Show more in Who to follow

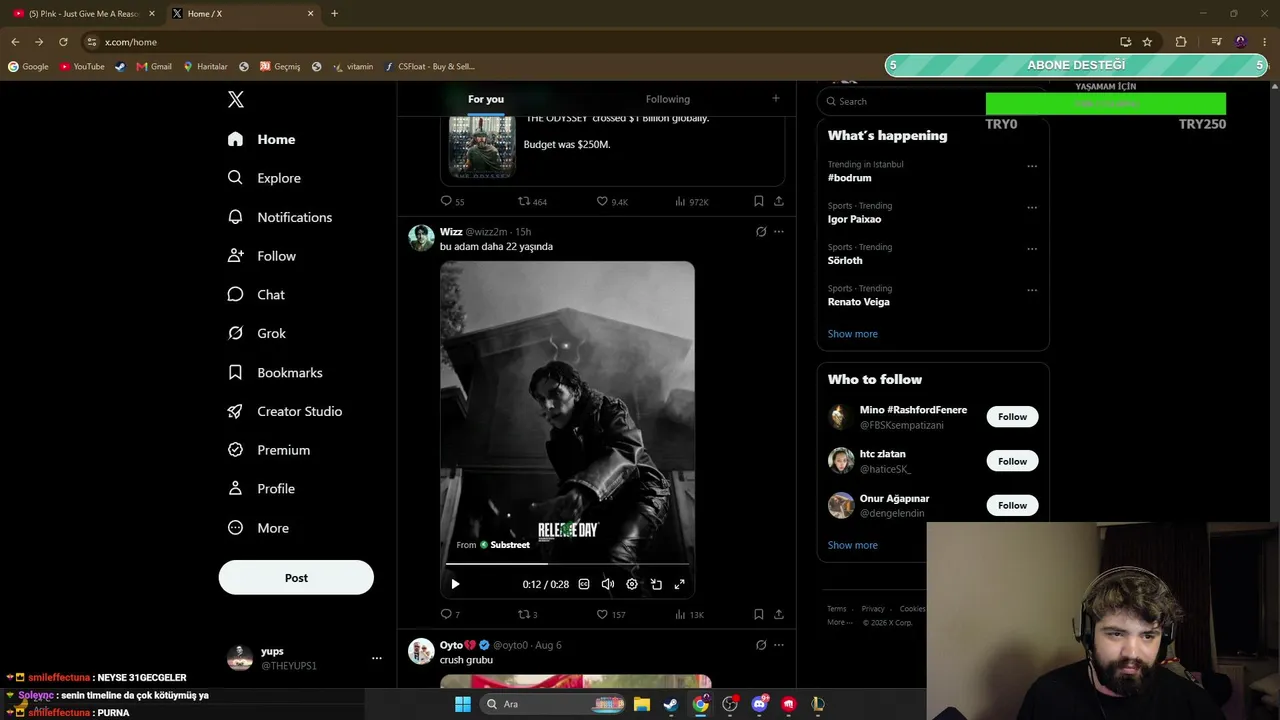point(853,545)
